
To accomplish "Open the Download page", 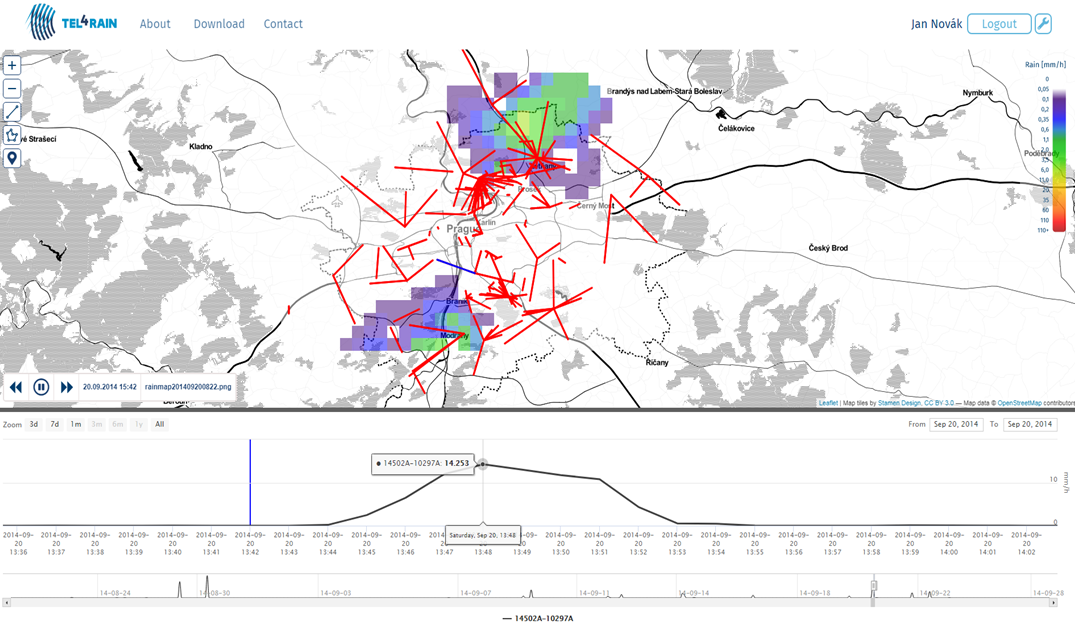I will [x=219, y=24].
